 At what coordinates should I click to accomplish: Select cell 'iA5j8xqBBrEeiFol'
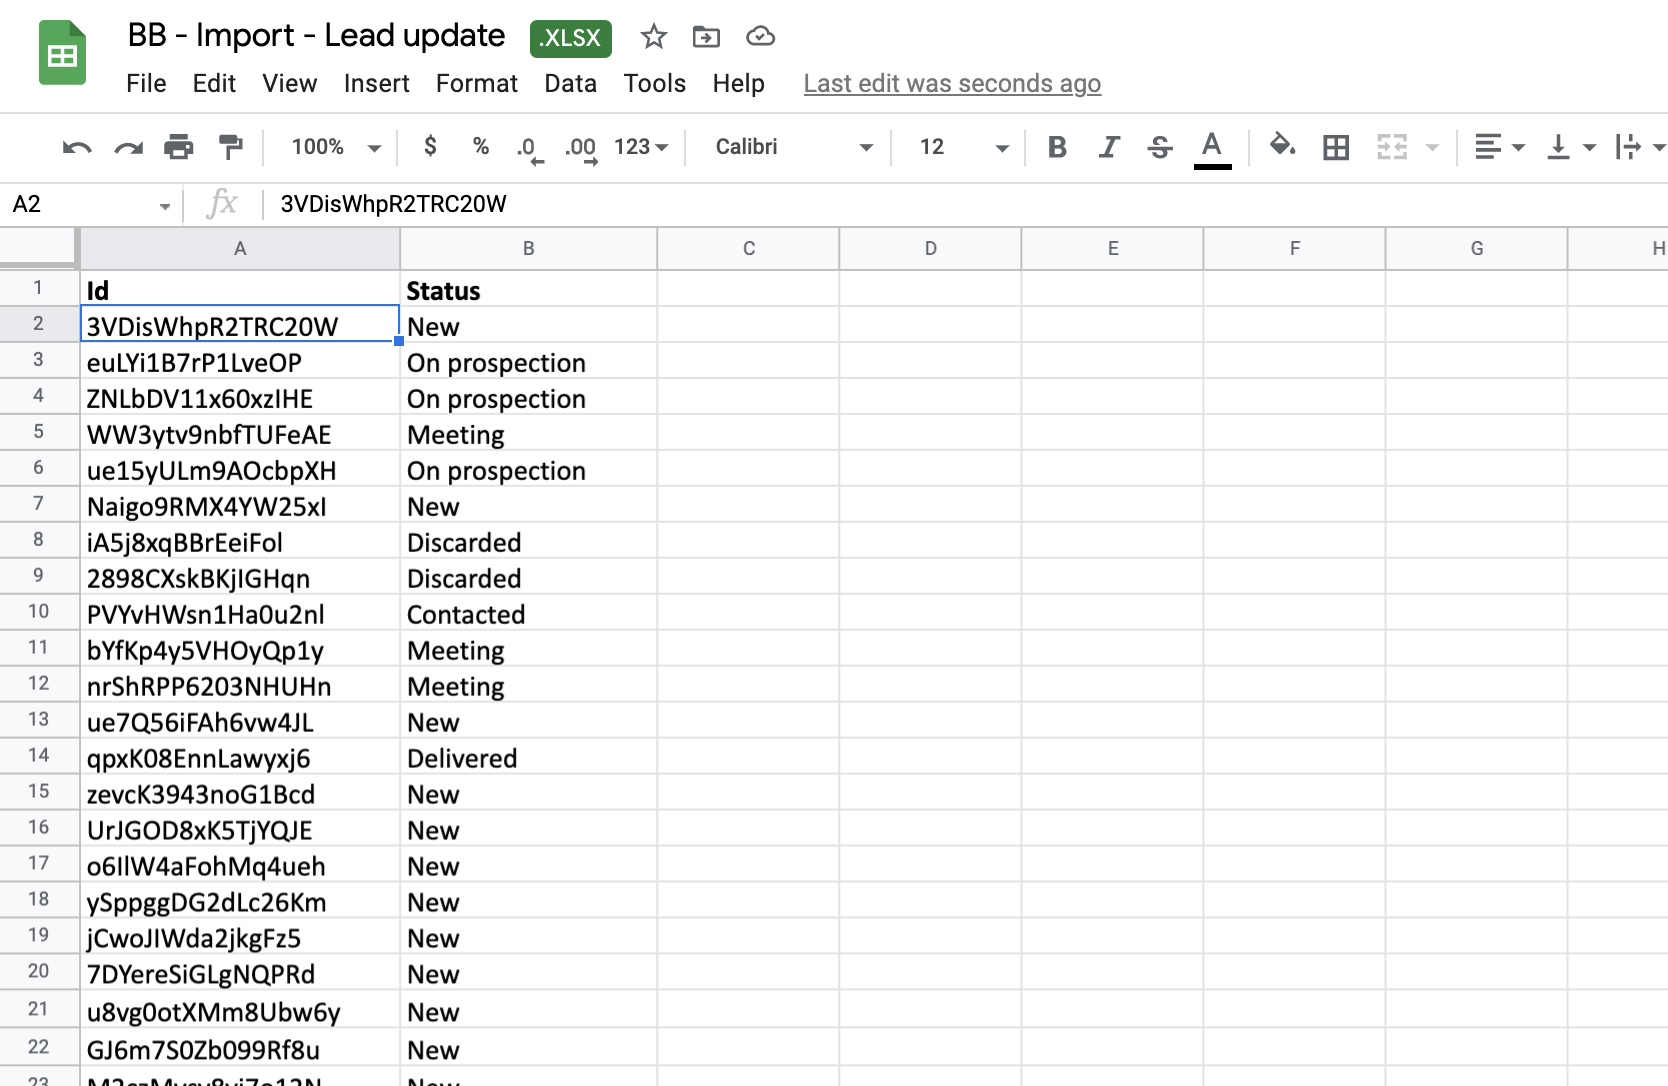click(240, 541)
